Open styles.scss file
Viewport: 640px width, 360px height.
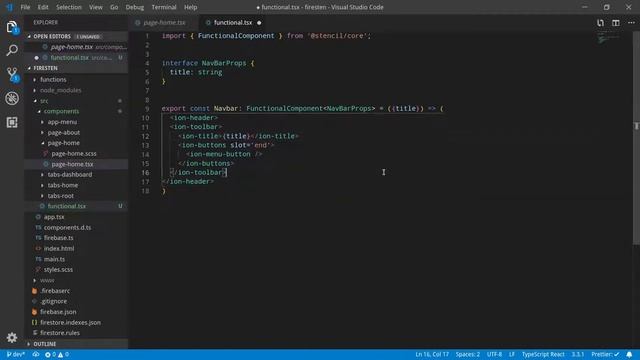[x=58, y=270]
